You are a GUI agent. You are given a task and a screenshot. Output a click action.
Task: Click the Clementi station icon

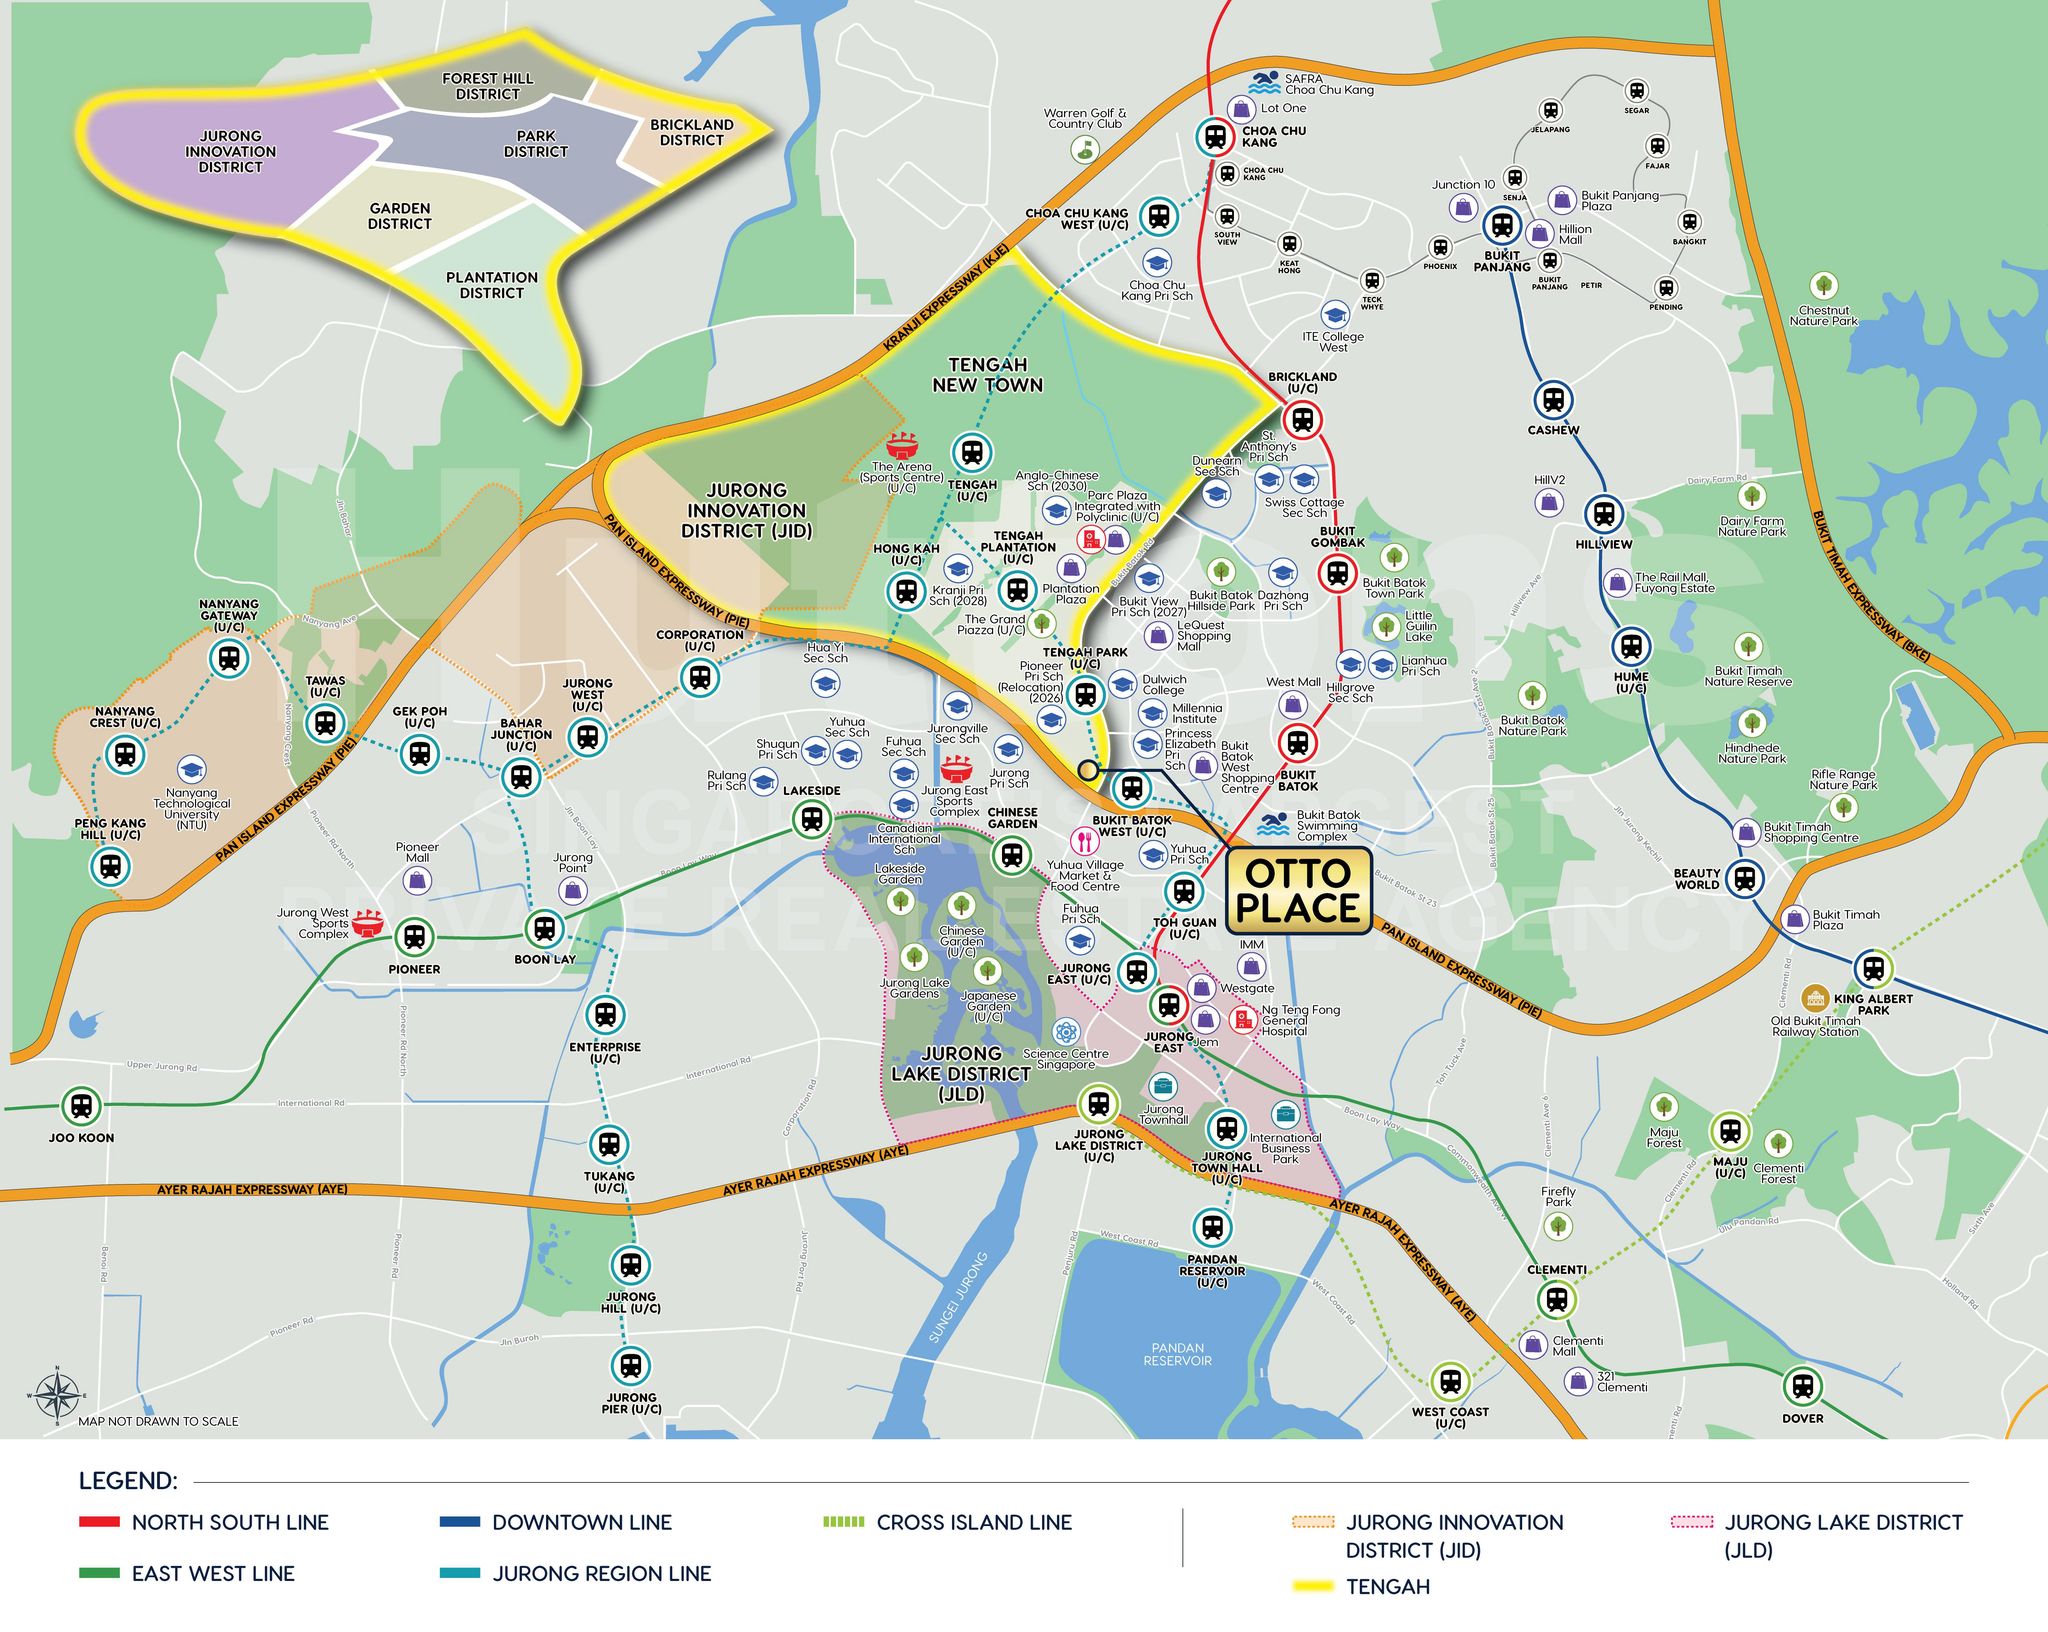pyautogui.click(x=1556, y=1300)
